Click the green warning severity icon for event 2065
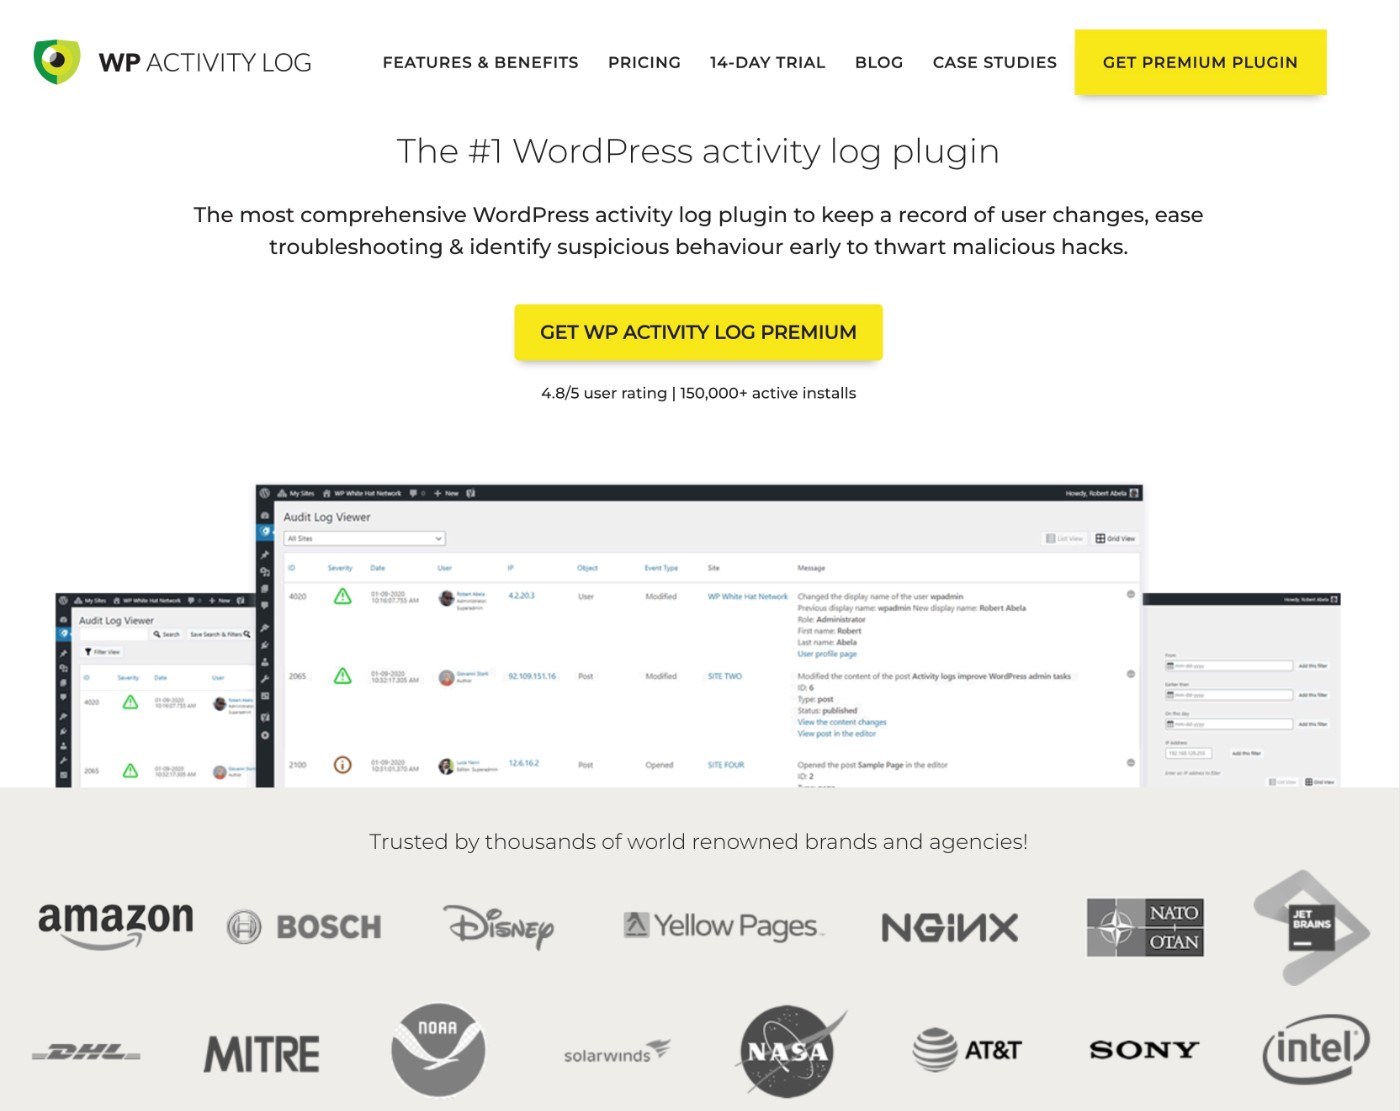 342,676
